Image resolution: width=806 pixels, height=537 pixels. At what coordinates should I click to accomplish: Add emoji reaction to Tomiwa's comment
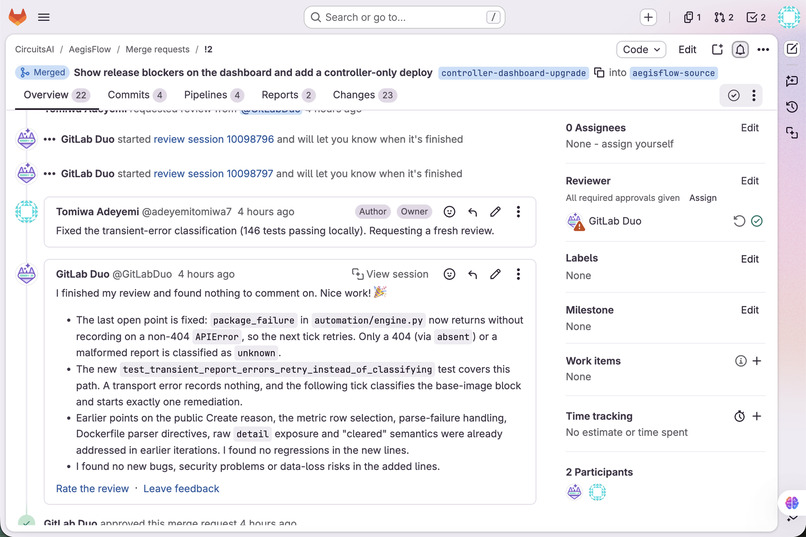tap(449, 212)
